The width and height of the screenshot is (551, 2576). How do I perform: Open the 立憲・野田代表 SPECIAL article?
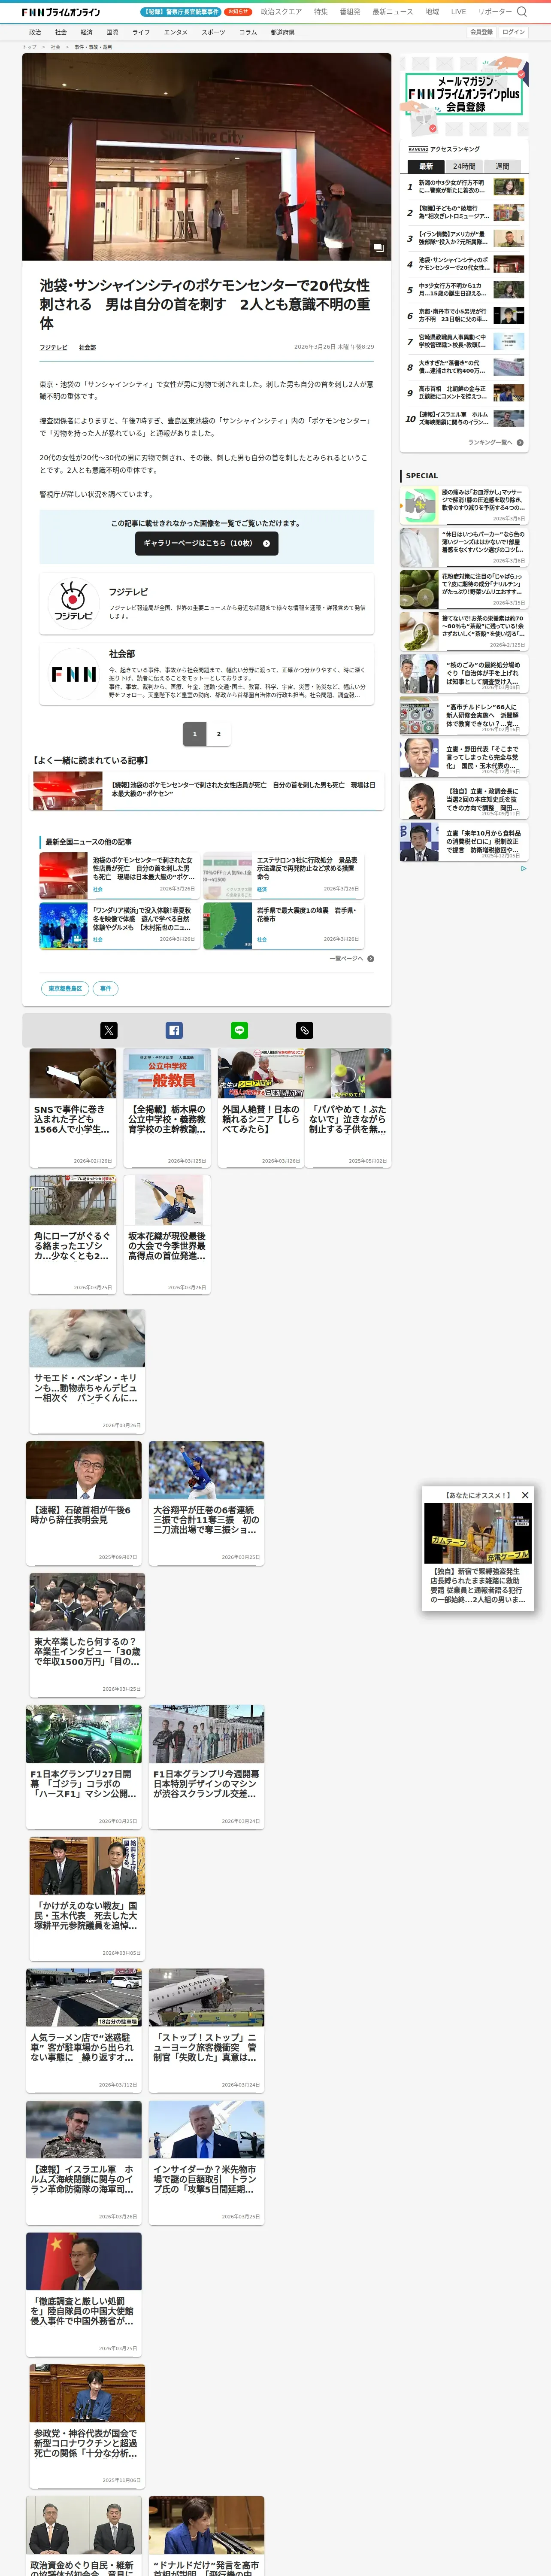[x=463, y=758]
